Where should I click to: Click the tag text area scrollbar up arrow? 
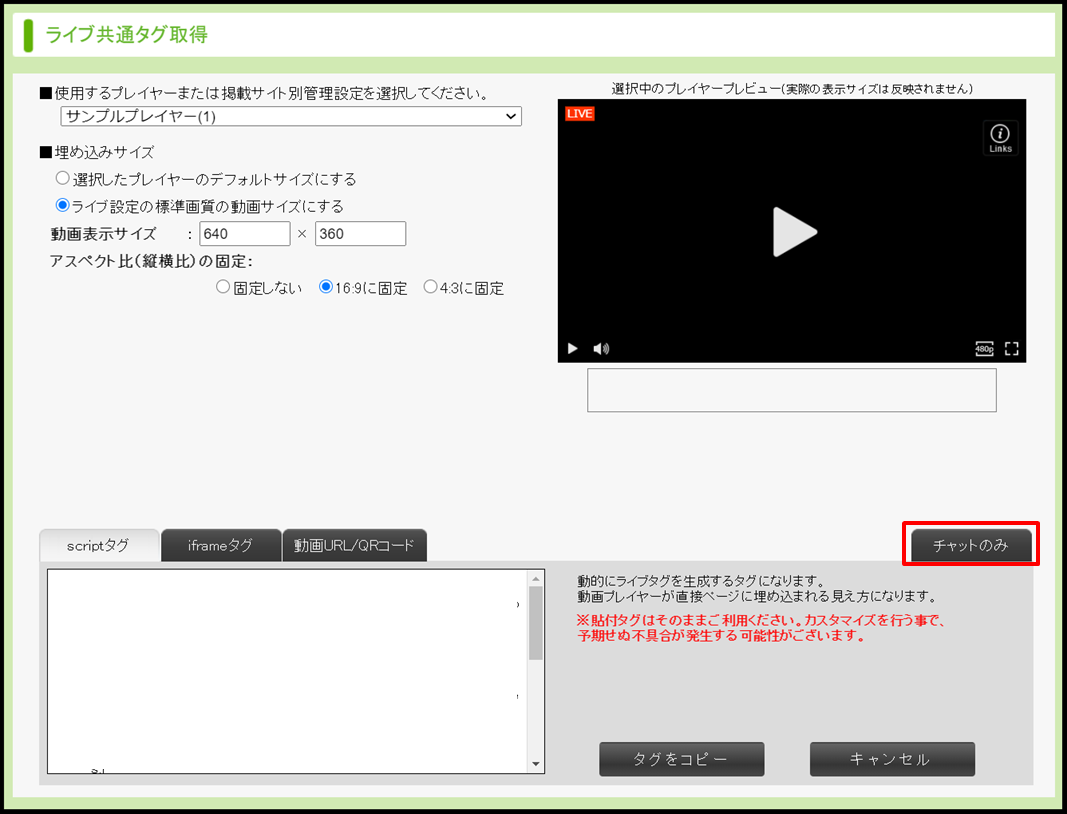pos(536,579)
